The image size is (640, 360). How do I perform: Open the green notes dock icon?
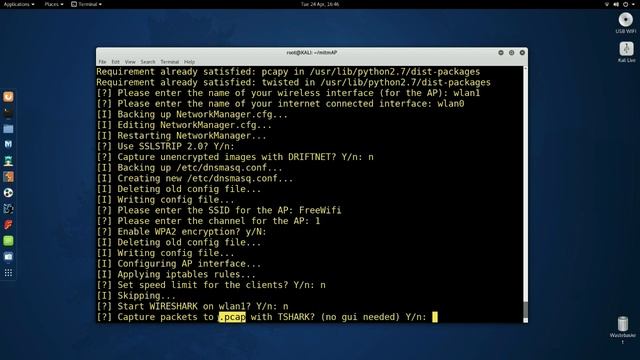pos(8,241)
